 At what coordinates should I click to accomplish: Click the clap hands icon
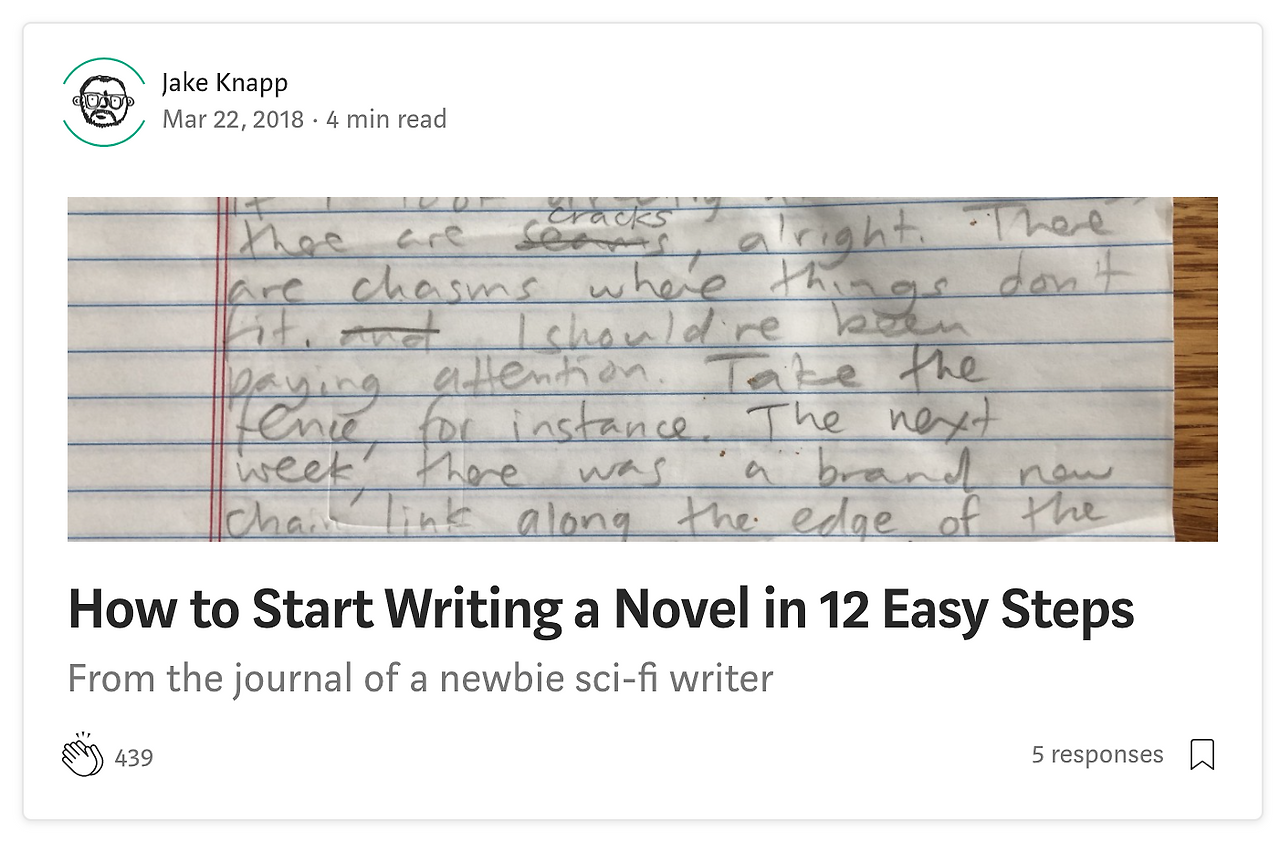[83, 754]
